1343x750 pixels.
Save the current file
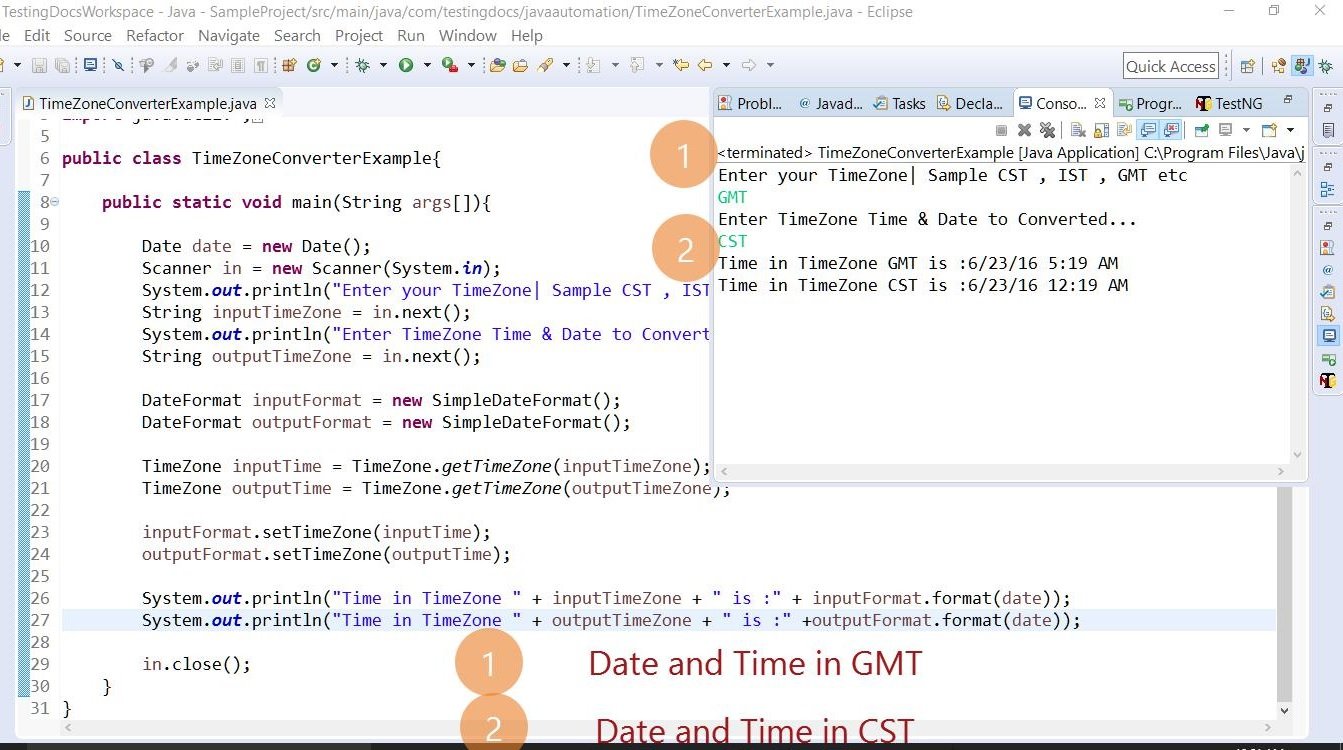click(x=38, y=65)
